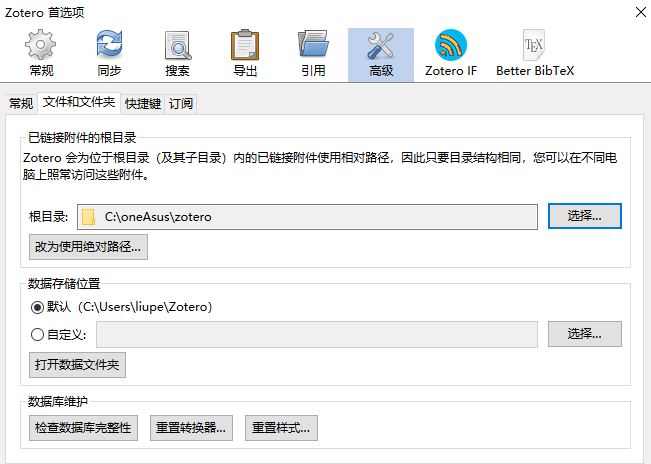Open the 同步 (Sync) preferences pane
Viewport: 651px width, 464px height.
click(109, 54)
